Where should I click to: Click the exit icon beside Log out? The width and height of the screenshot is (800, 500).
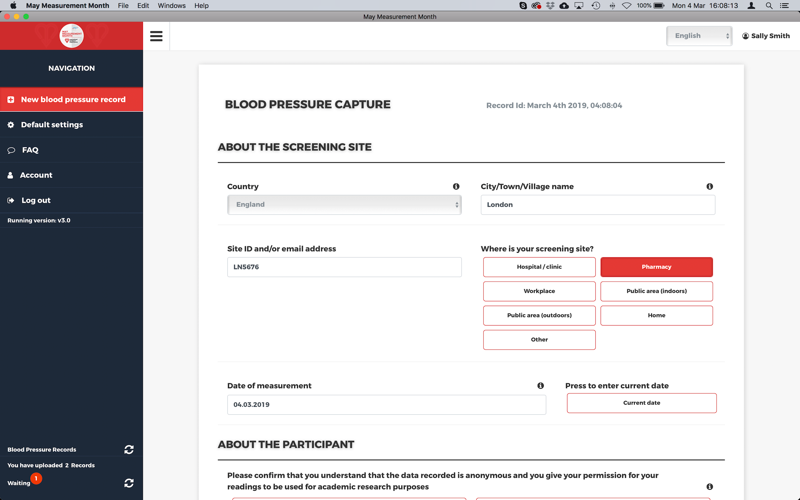[x=11, y=201]
